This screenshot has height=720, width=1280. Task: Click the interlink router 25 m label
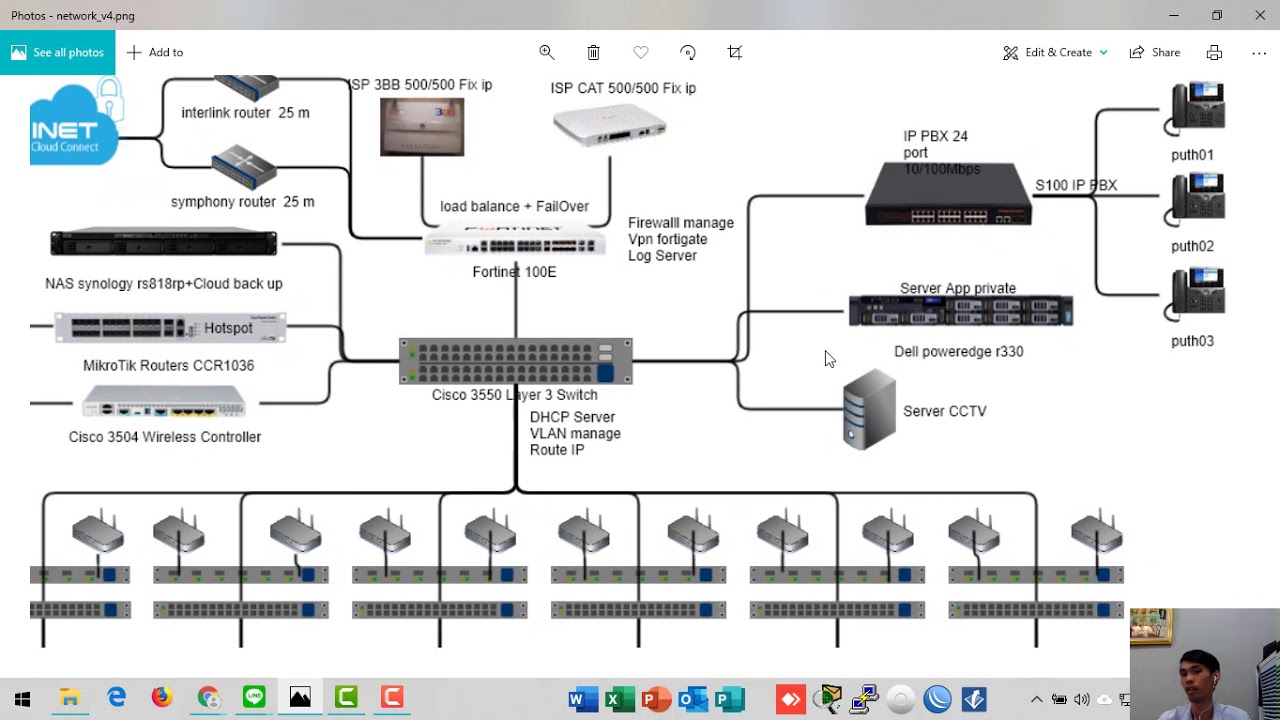coord(245,113)
